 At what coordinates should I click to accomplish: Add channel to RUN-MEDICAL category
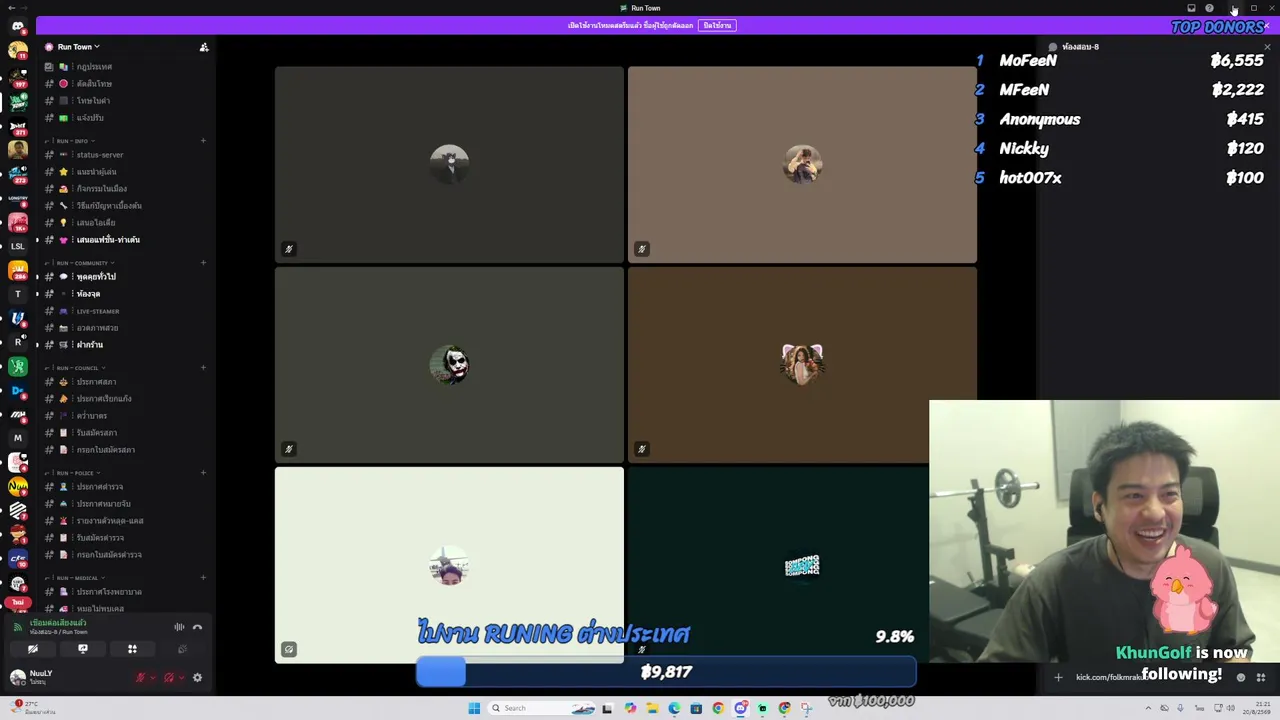(203, 578)
